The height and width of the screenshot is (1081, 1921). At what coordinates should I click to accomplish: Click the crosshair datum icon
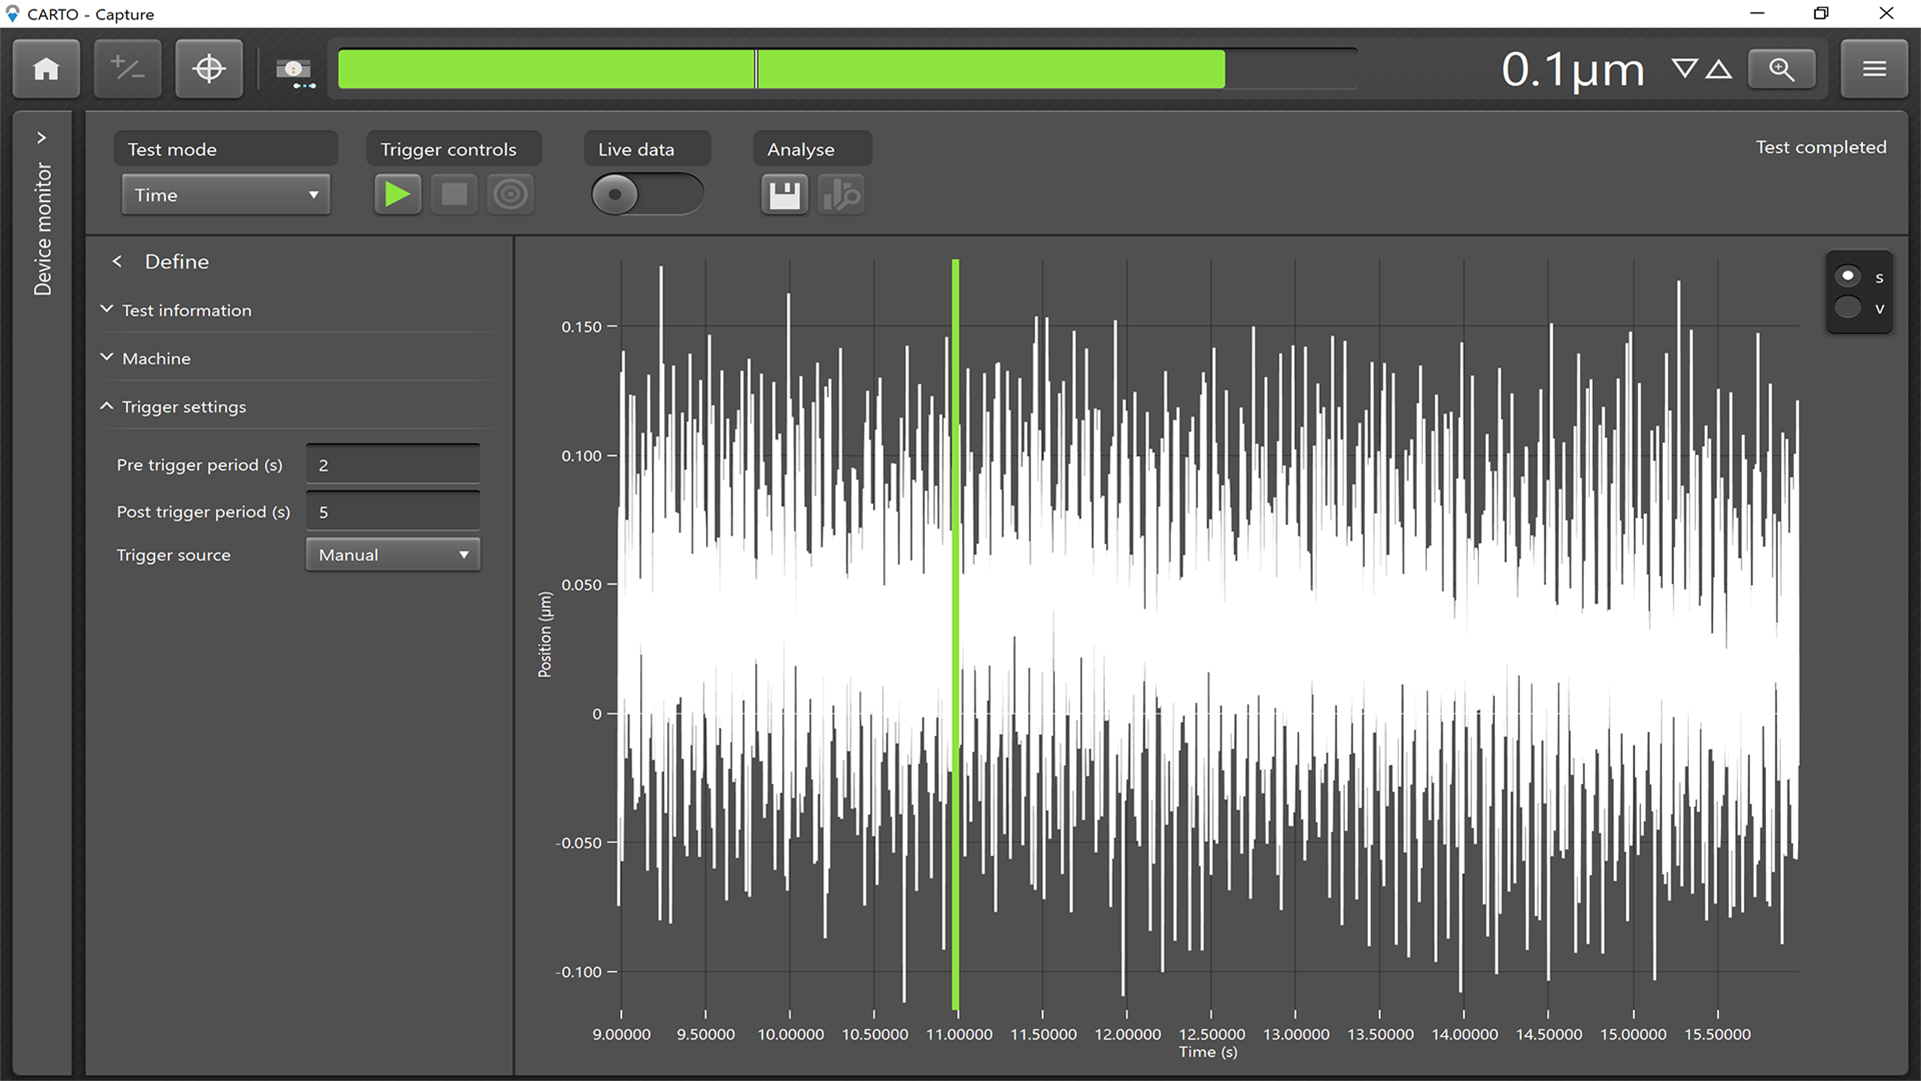click(x=209, y=69)
